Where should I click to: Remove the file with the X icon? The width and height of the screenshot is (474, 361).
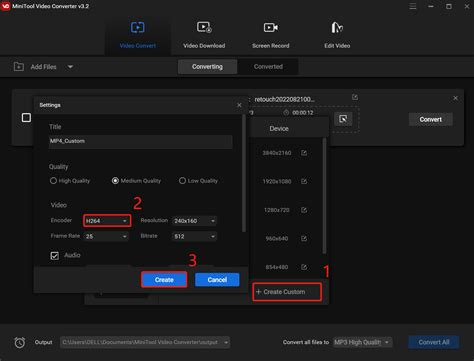(x=455, y=98)
